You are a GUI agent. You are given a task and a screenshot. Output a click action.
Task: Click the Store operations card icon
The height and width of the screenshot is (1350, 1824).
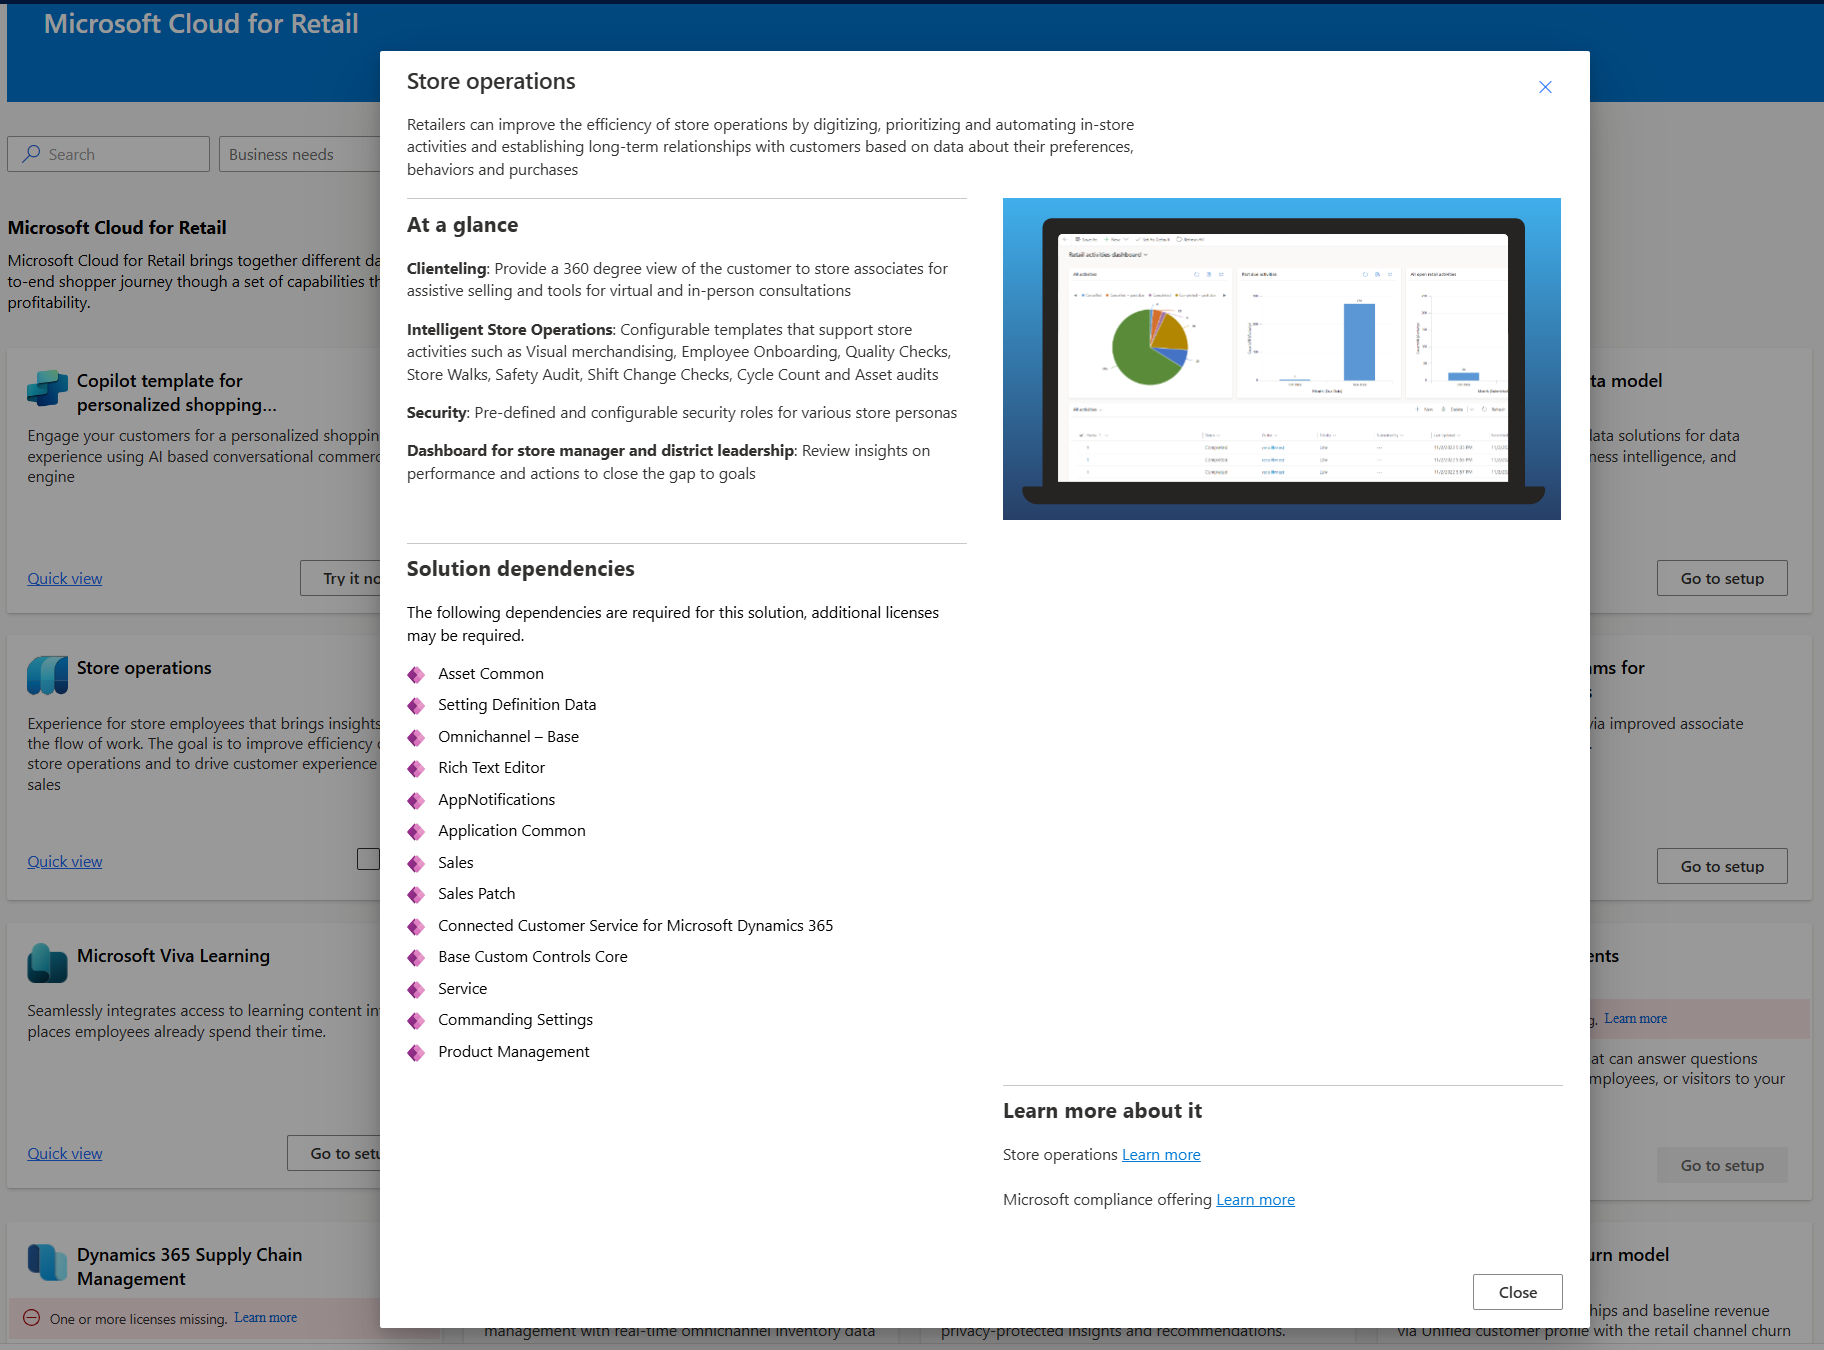click(x=47, y=675)
